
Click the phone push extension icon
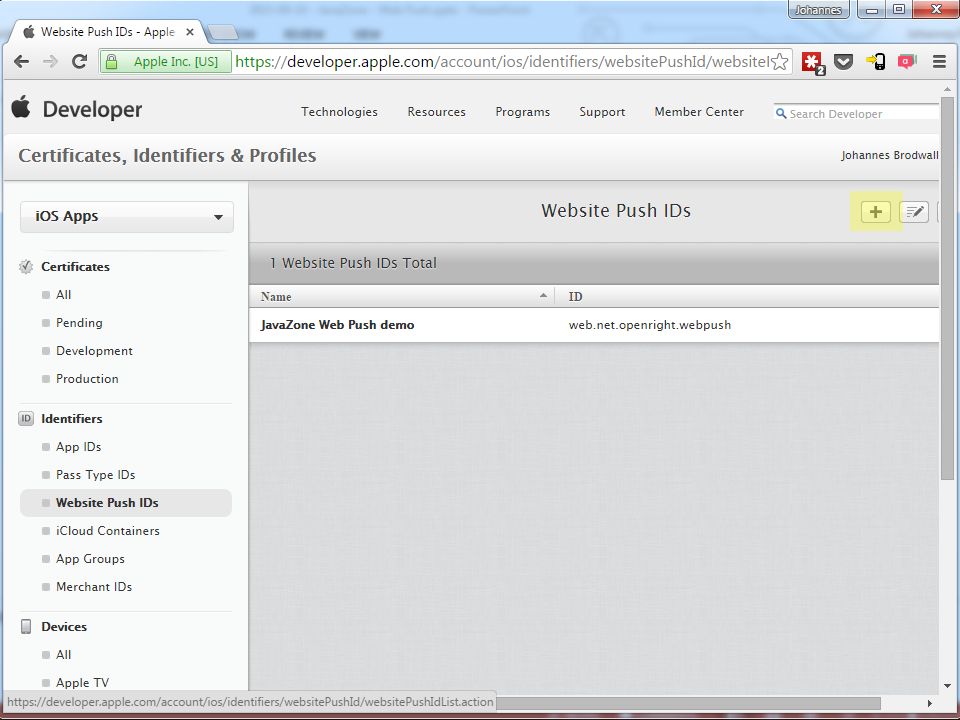876,61
